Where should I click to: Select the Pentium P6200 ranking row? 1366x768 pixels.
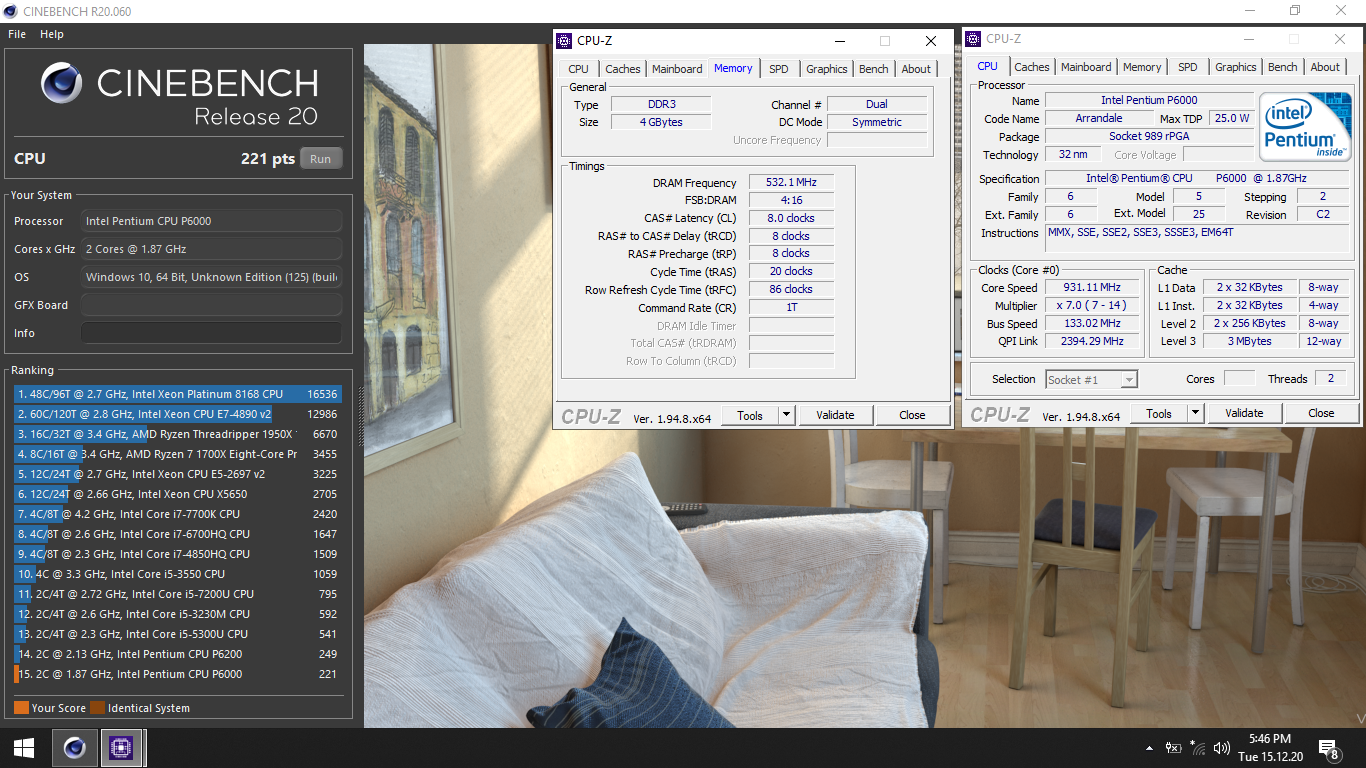[178, 654]
